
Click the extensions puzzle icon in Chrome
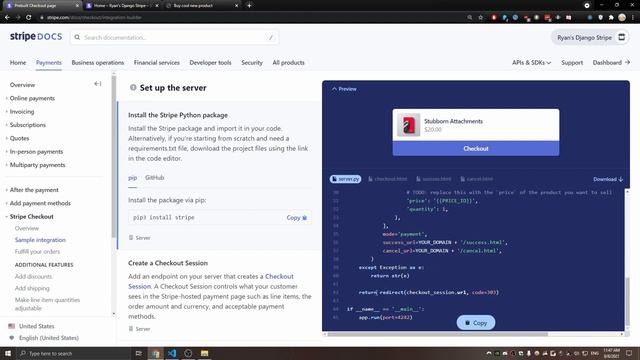[x=611, y=17]
